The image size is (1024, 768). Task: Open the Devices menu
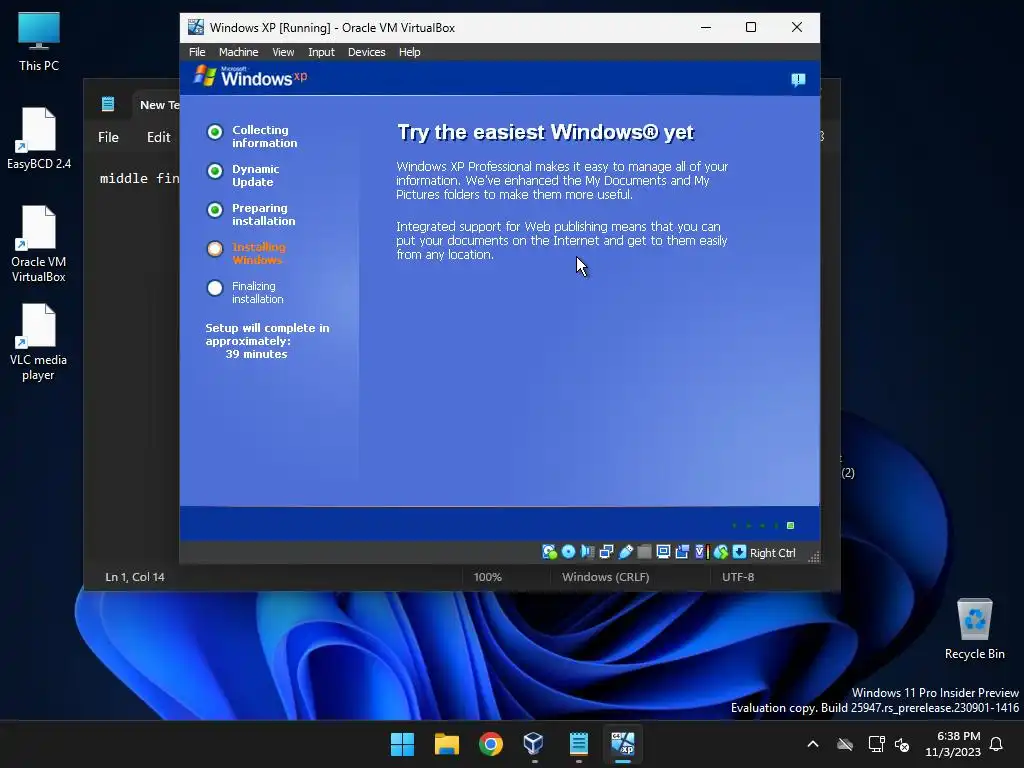click(x=366, y=52)
